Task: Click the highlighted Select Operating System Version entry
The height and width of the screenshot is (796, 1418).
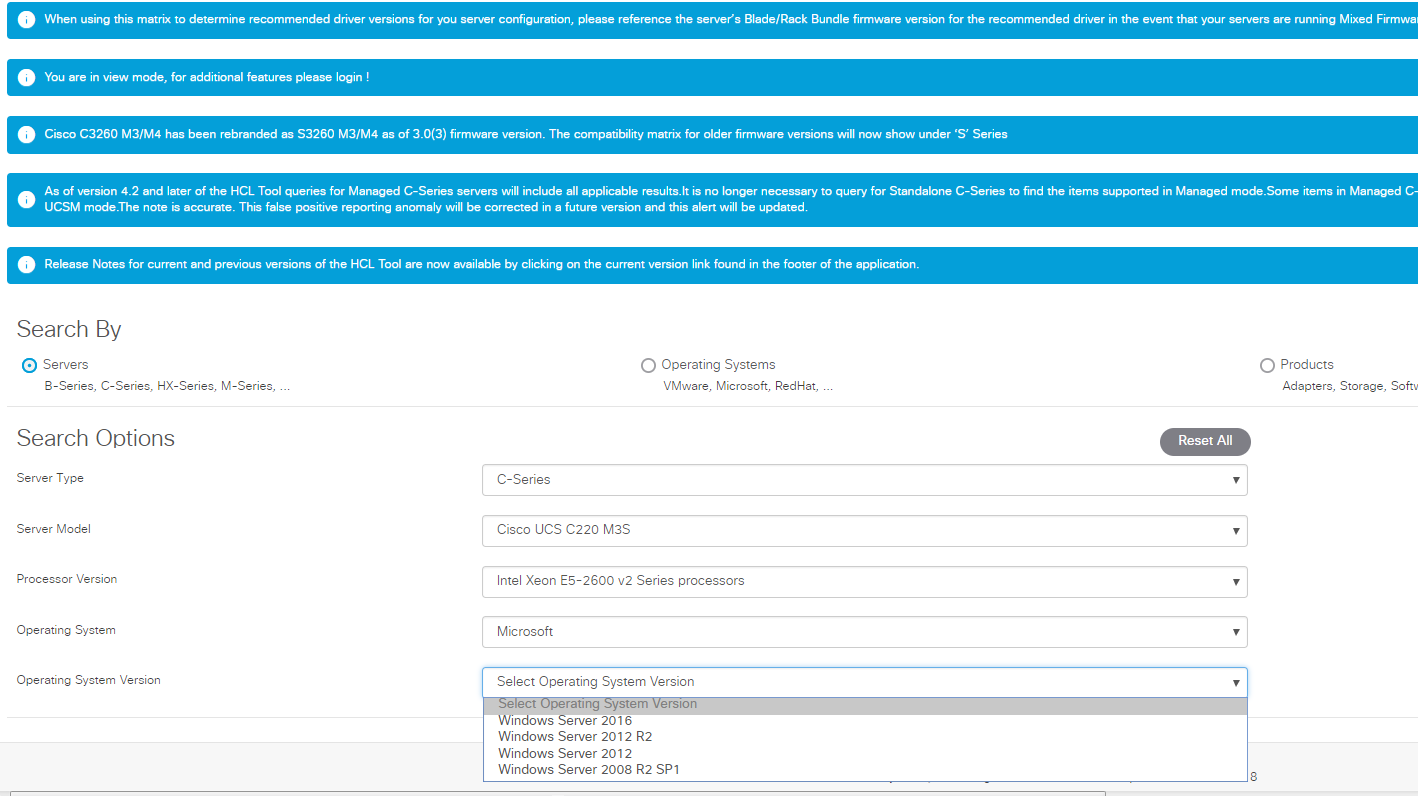Action: click(597, 703)
